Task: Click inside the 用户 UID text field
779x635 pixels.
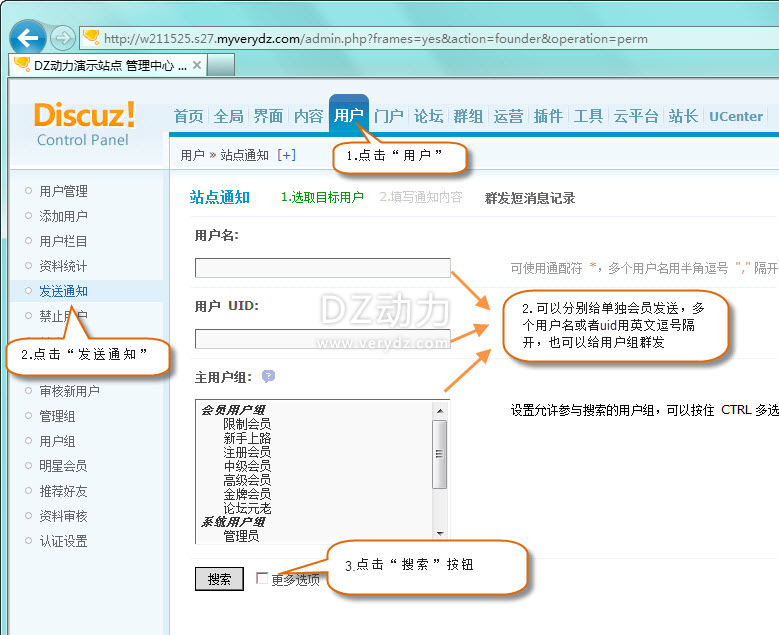Action: click(x=322, y=338)
